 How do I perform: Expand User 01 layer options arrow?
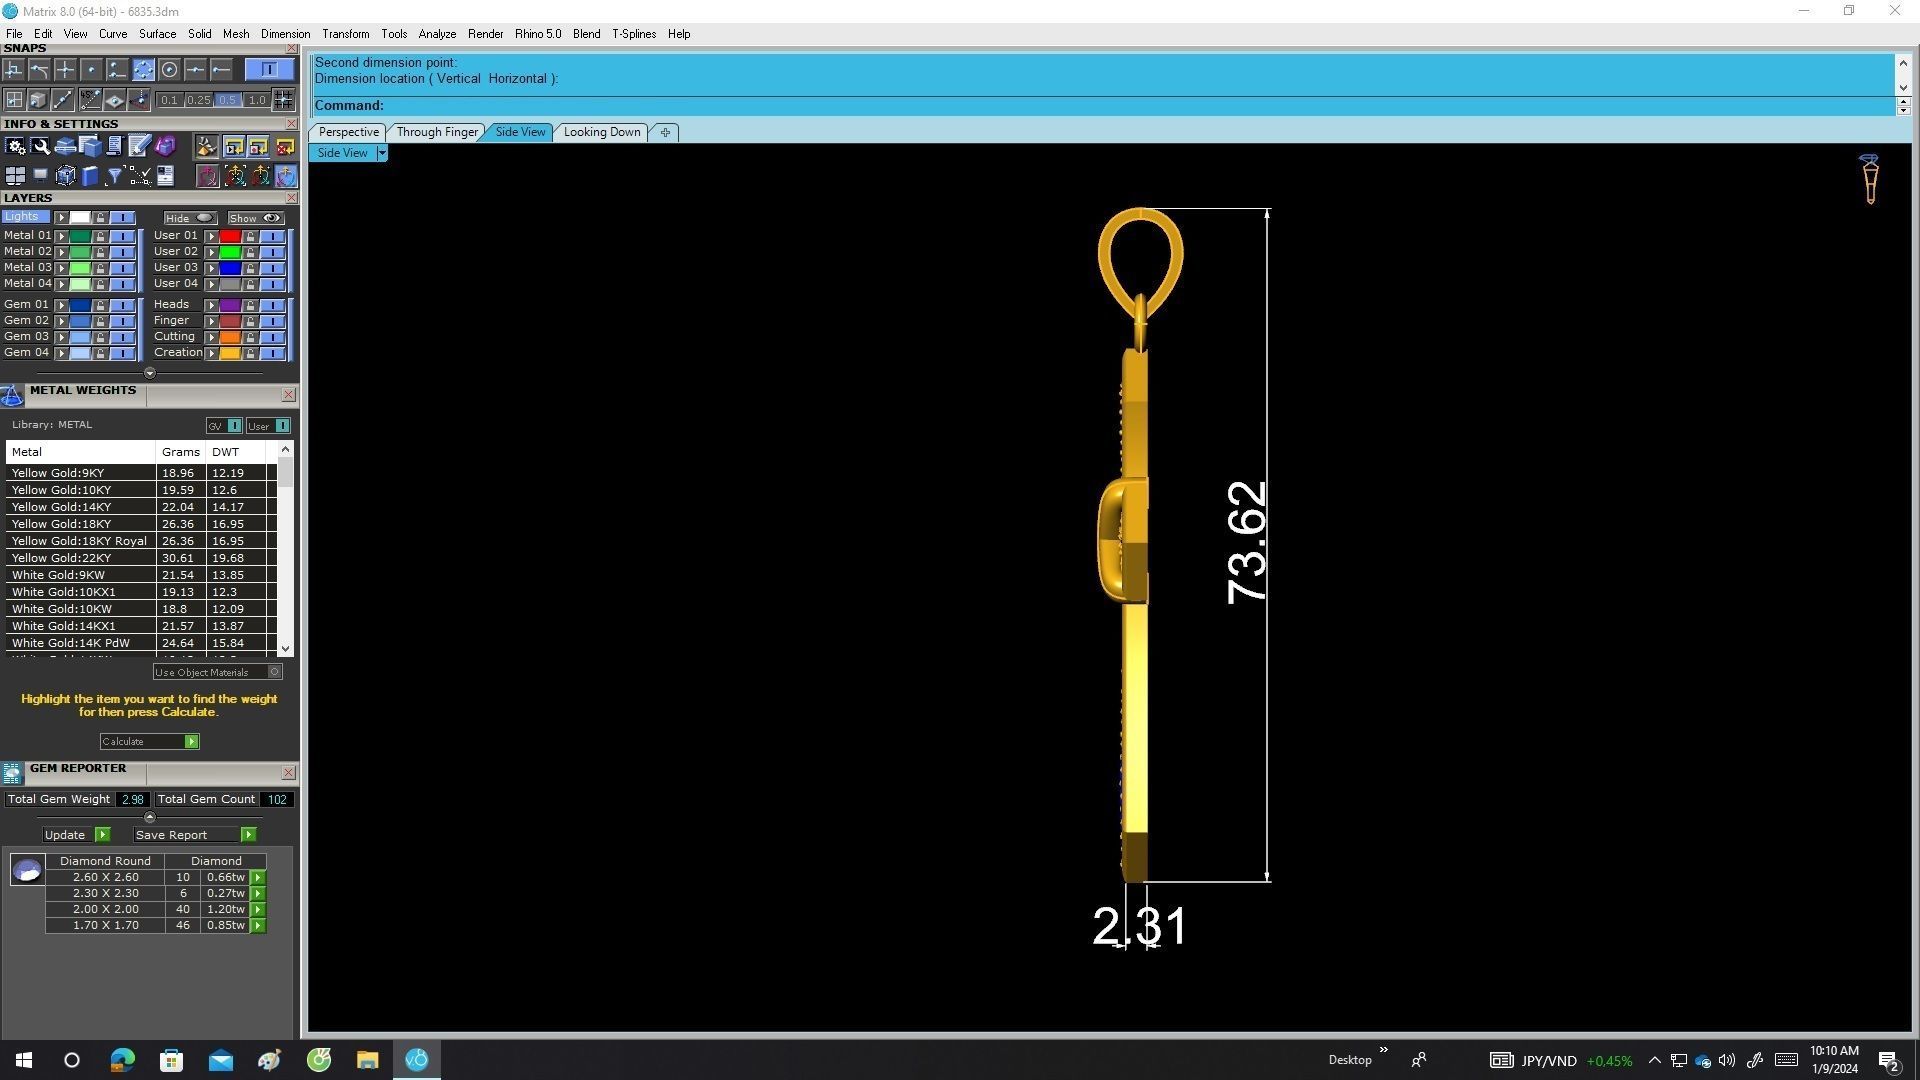click(x=211, y=236)
